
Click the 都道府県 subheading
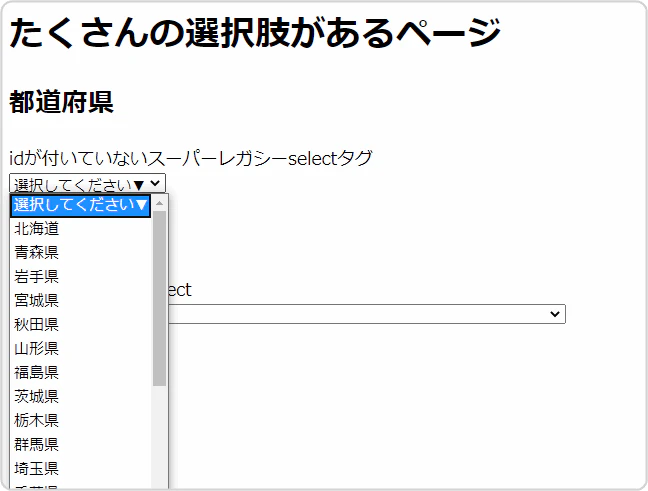point(62,102)
